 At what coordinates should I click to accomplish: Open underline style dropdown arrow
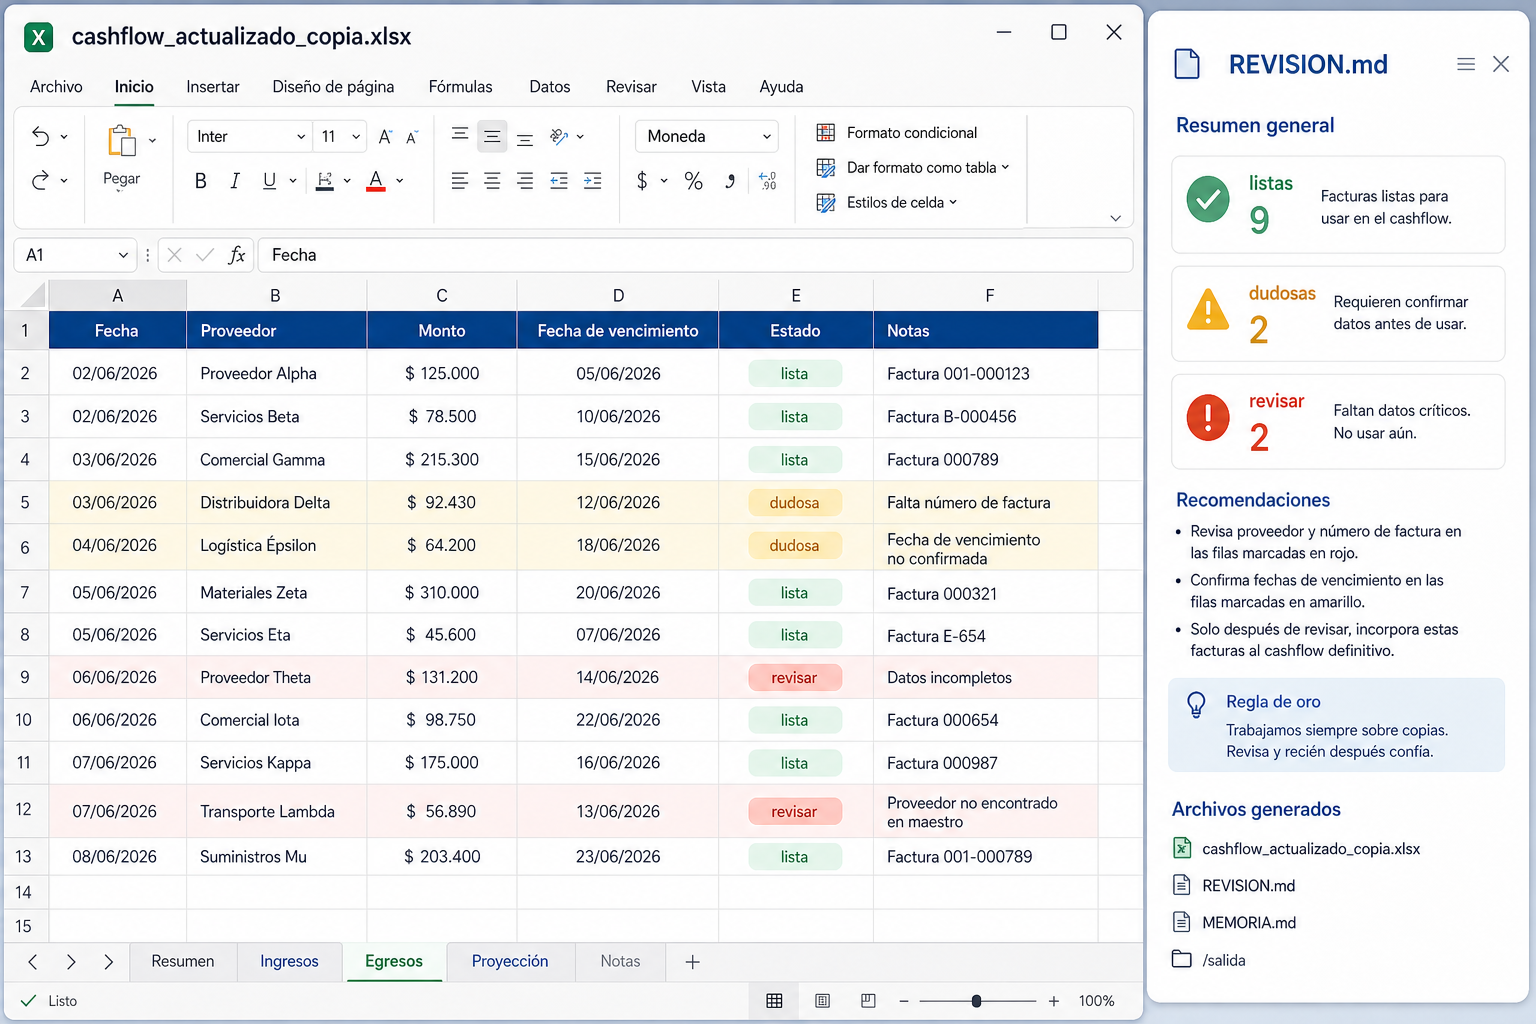coord(293,181)
